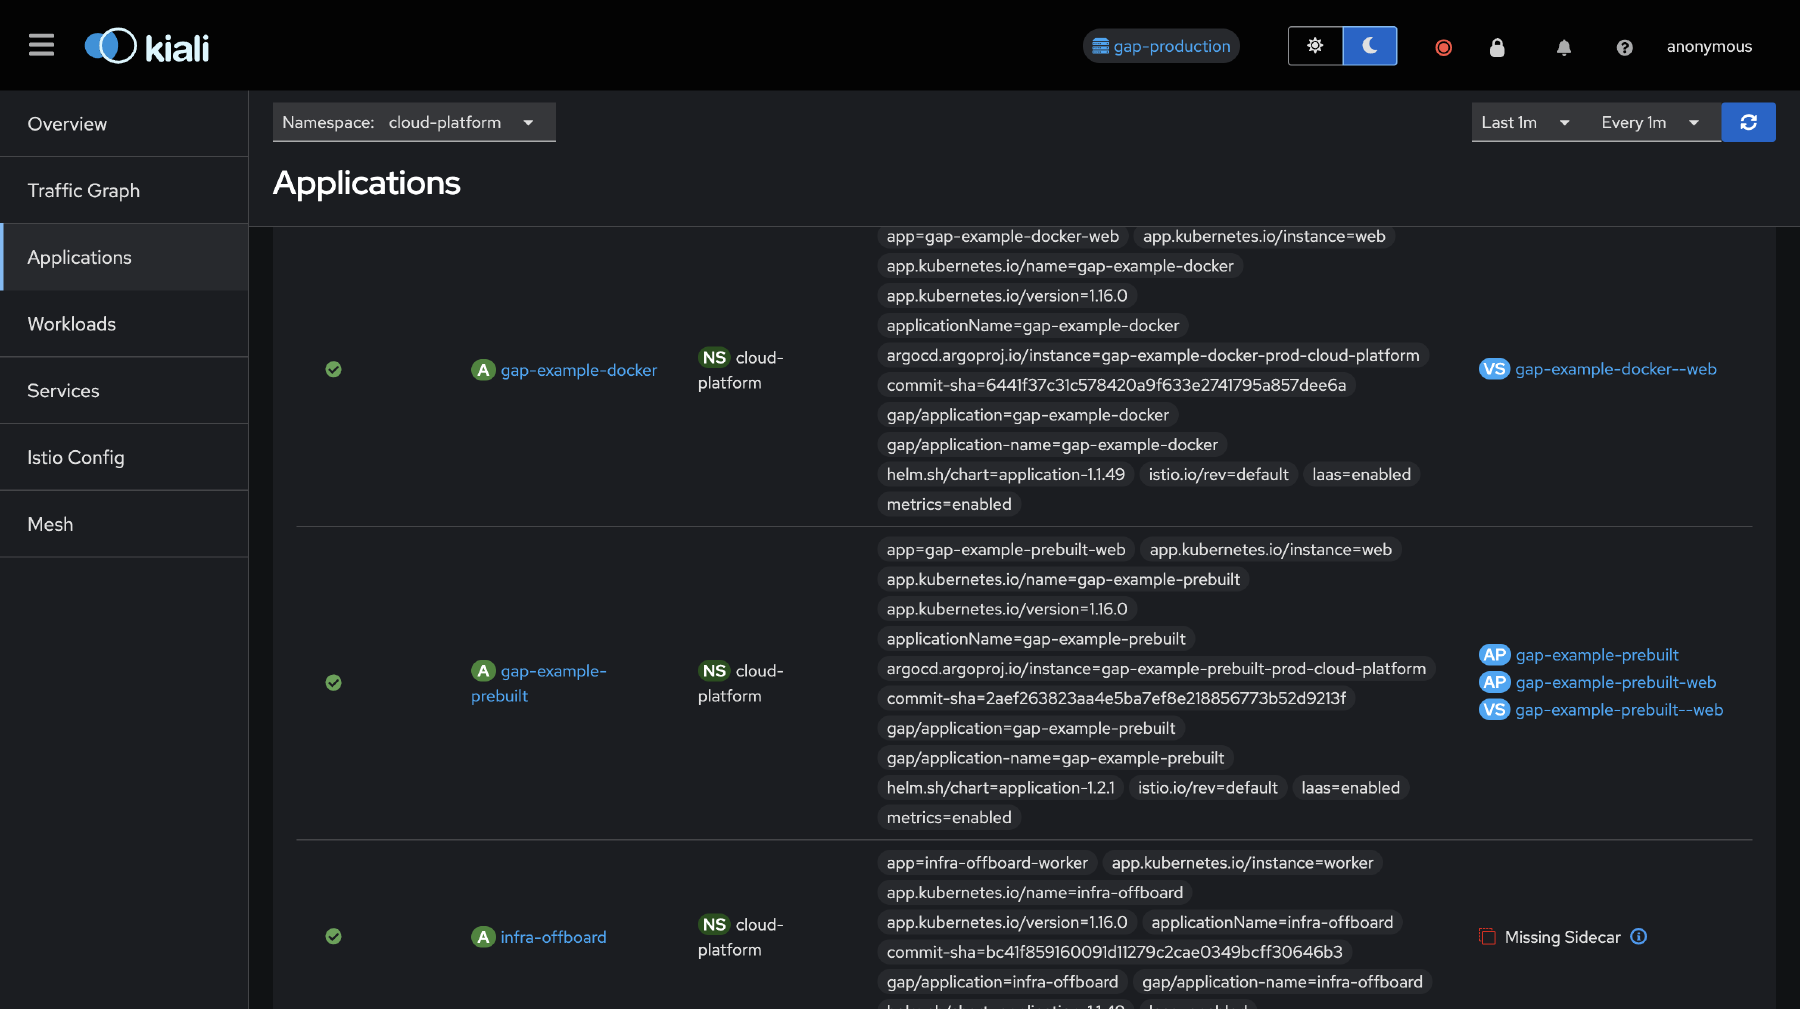Click label app=gap-example-docker-web
The width and height of the screenshot is (1800, 1009).
coord(1003,237)
